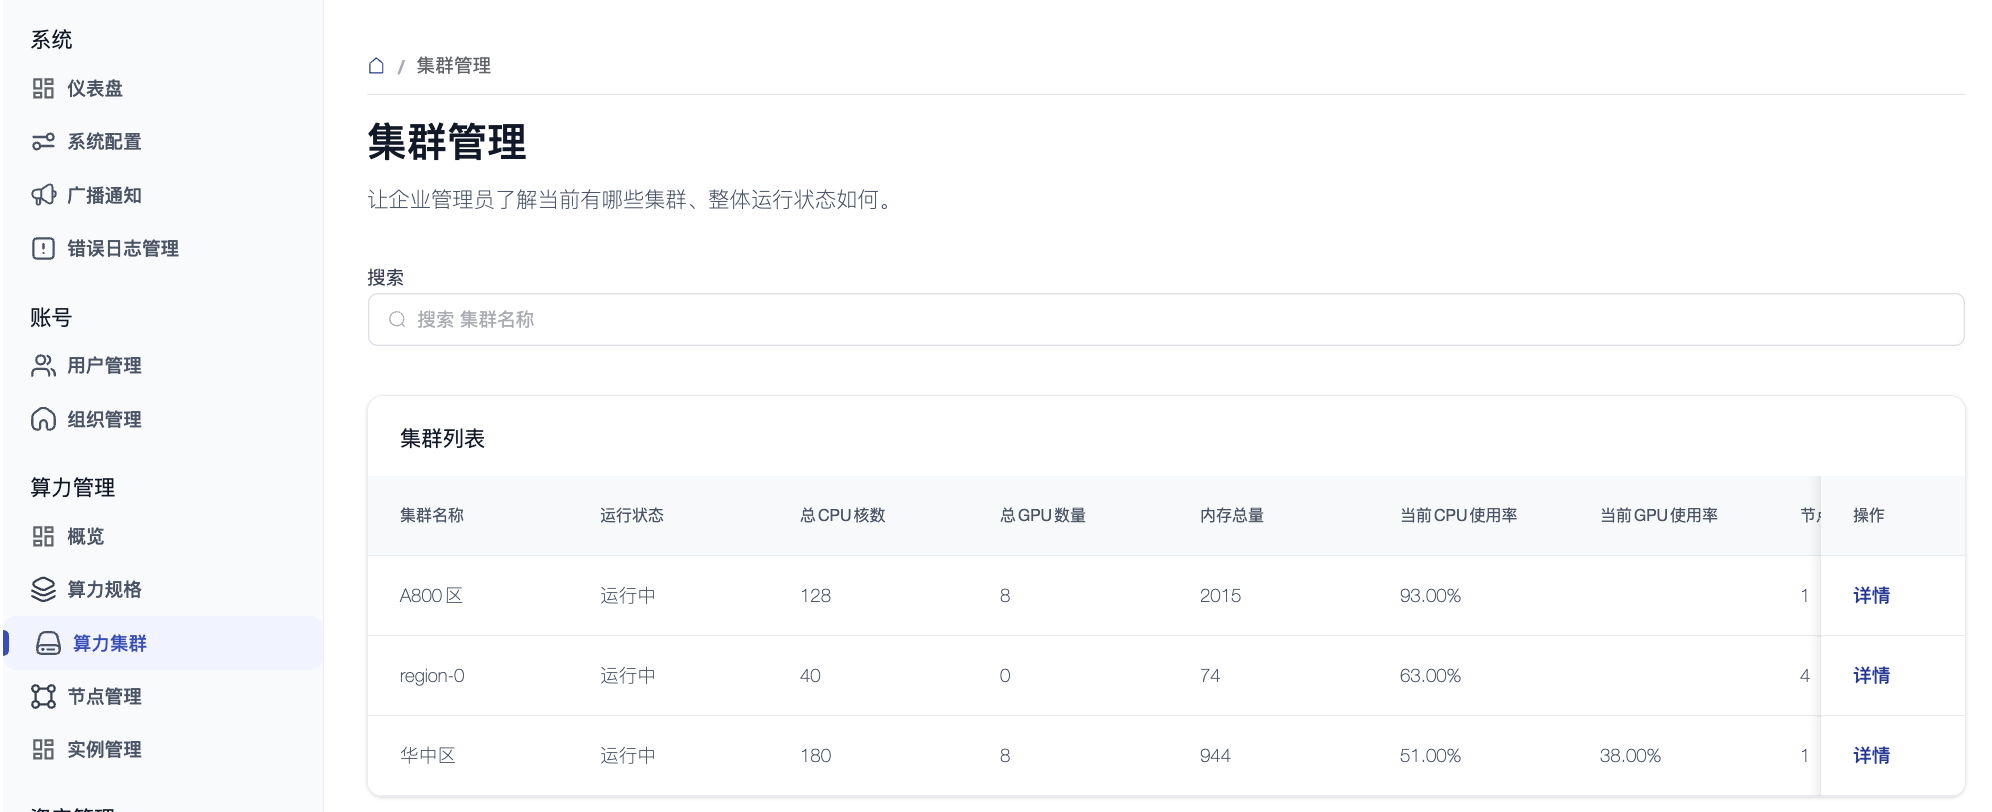Click the 用户管理 people icon
The image size is (1992, 812).
[x=43, y=366]
